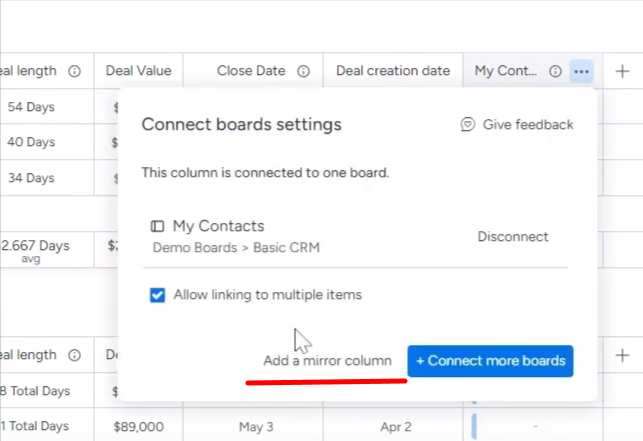Screen dimensions: 643x441
Task: Click Add a mirror column
Action: coord(327,361)
